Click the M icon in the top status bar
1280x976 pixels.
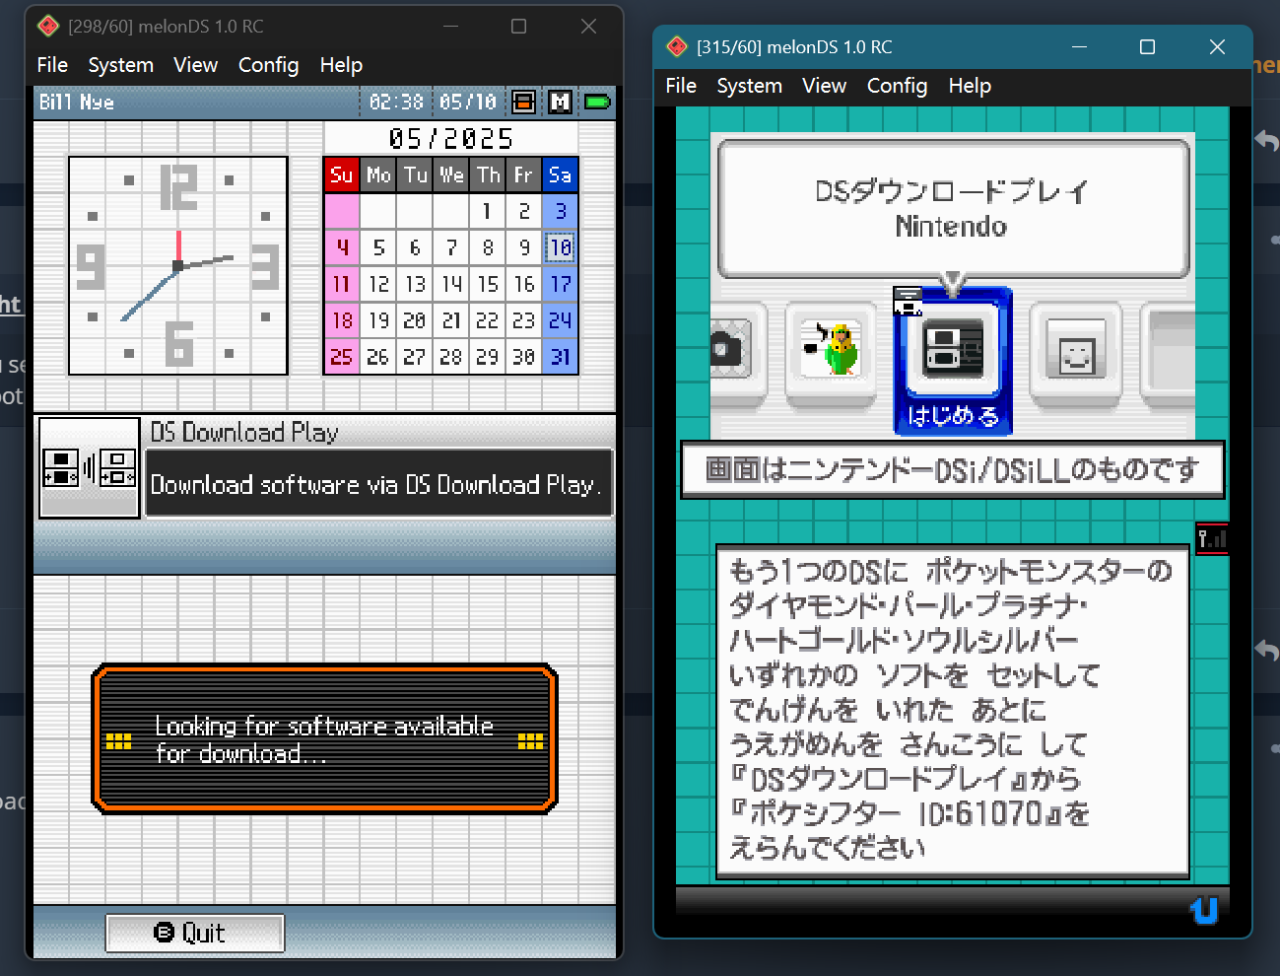[560, 102]
